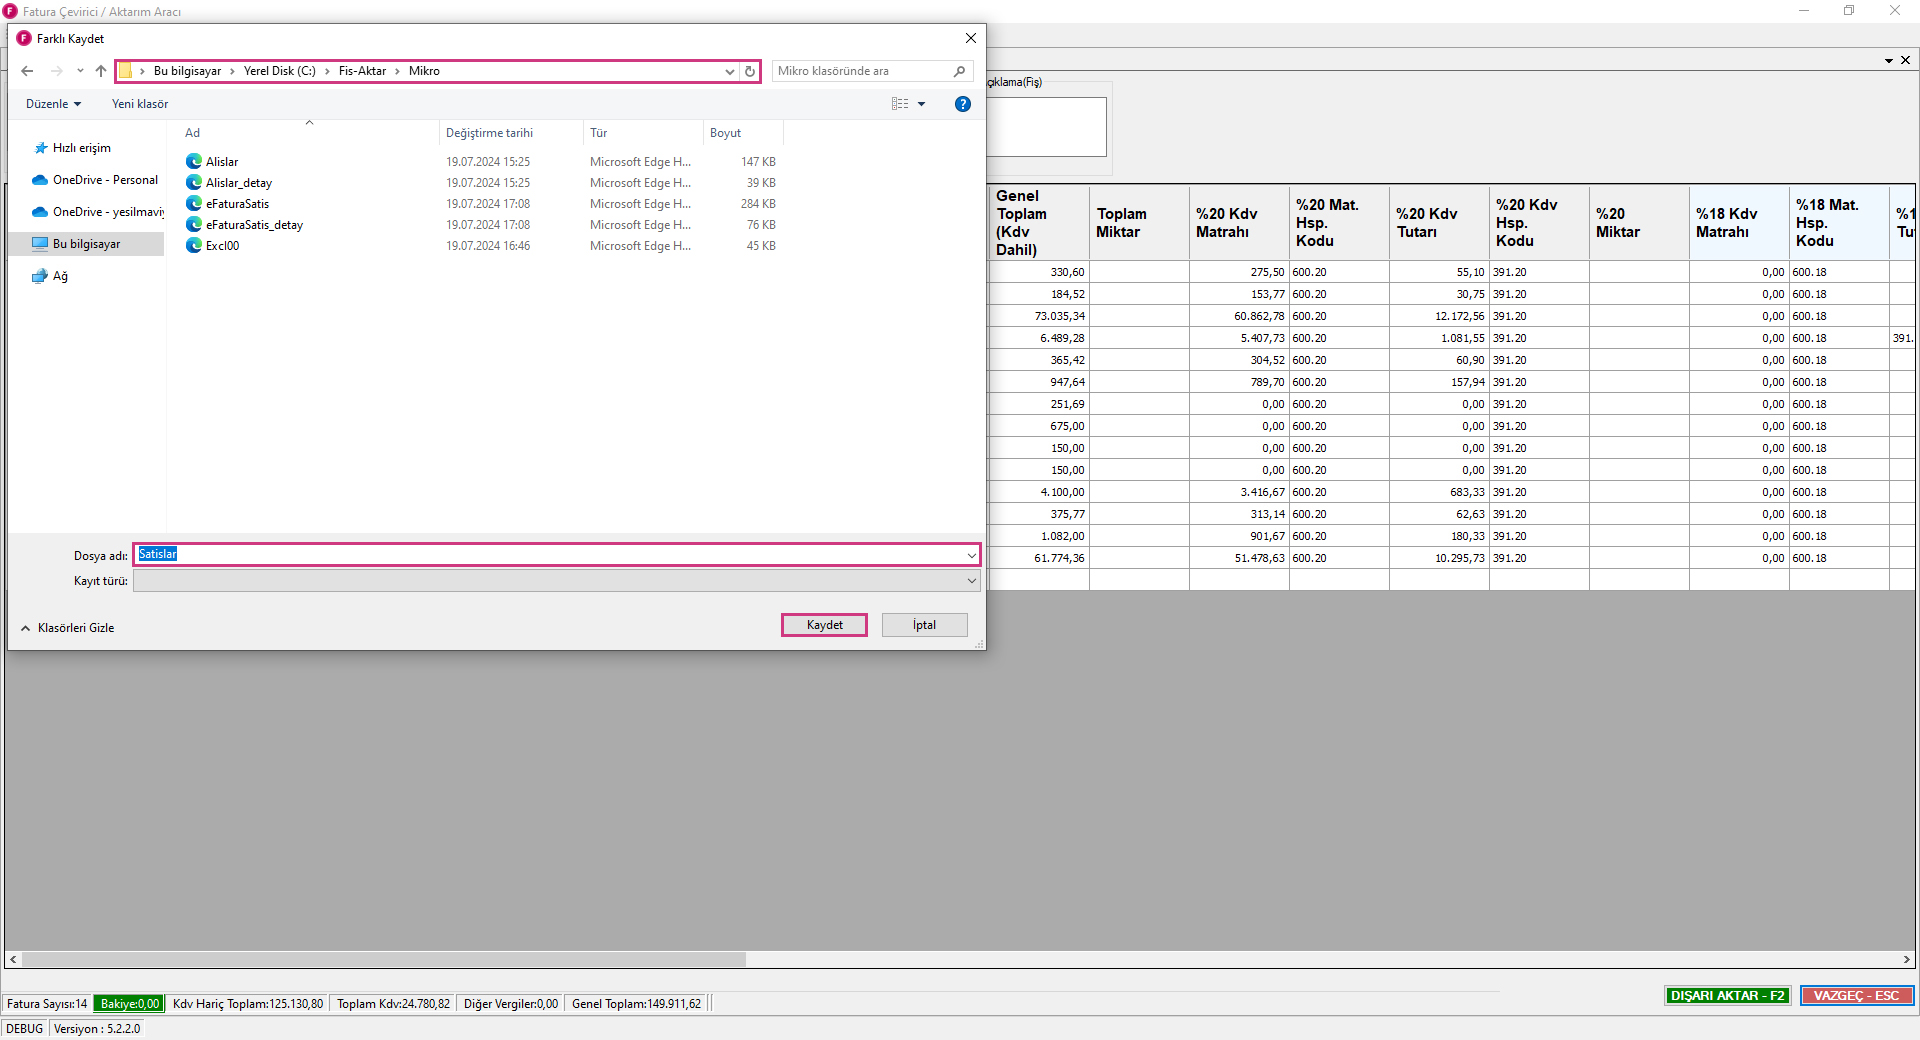The width and height of the screenshot is (1920, 1040).
Task: Open OneDrive - Personal location
Action: (105, 180)
